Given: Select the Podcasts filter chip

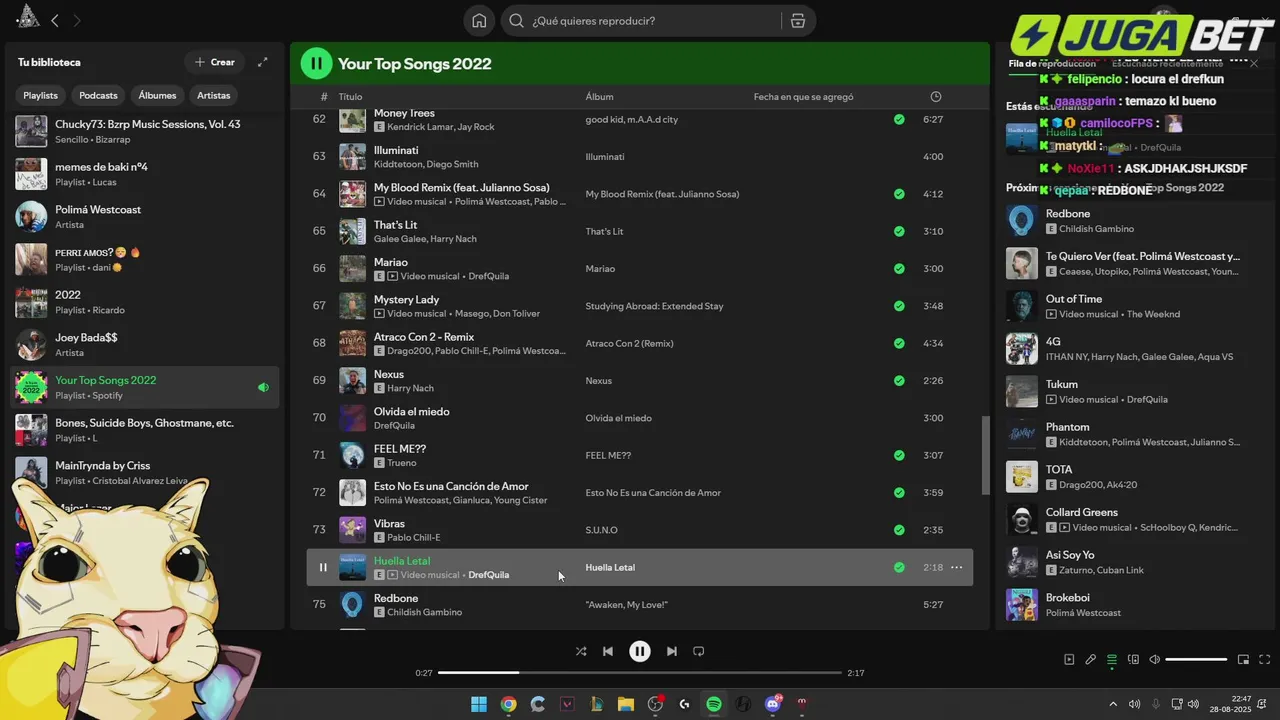Looking at the screenshot, I should click(x=98, y=95).
